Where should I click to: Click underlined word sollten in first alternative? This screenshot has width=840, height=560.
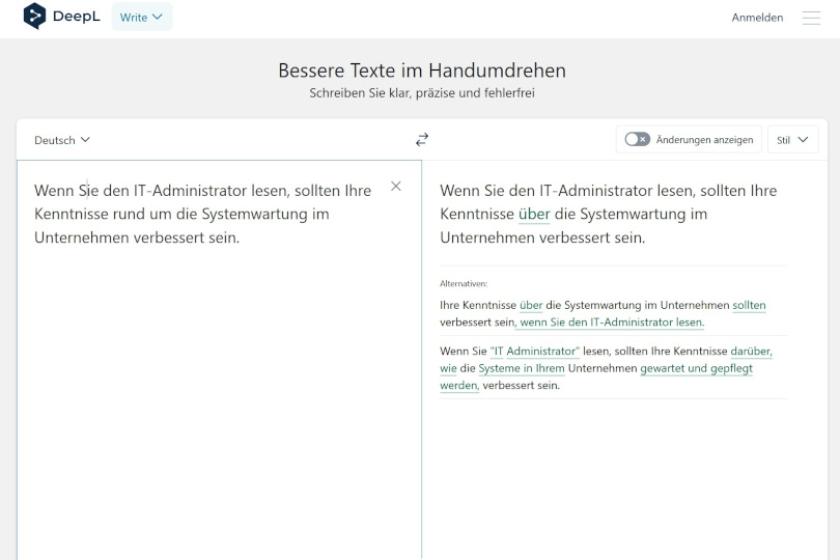point(749,305)
